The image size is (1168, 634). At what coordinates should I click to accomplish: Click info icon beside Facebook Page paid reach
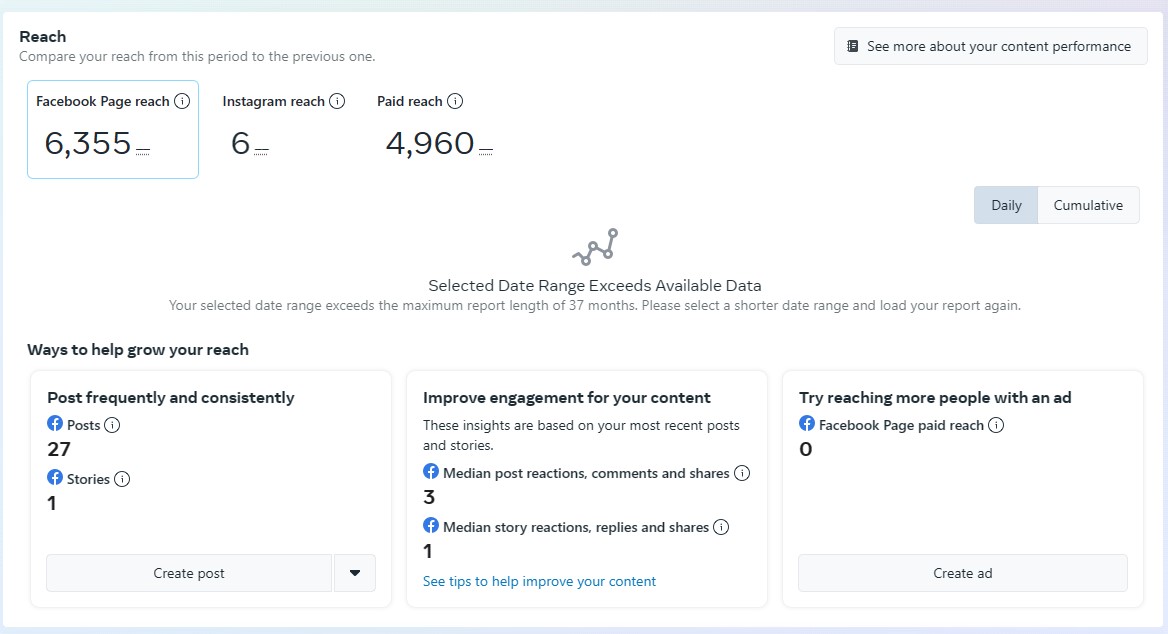[996, 425]
